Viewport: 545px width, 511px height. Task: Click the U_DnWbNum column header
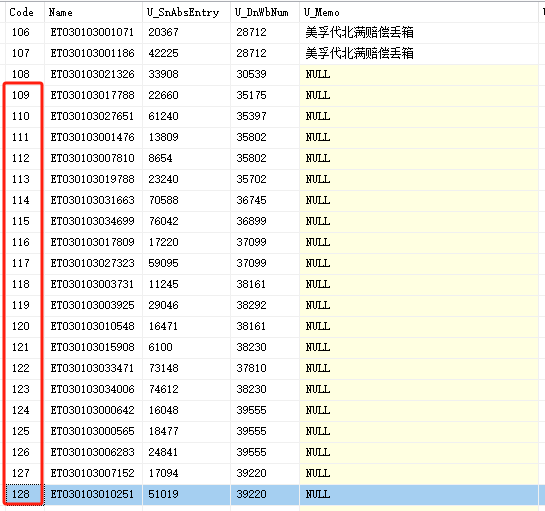tap(265, 13)
